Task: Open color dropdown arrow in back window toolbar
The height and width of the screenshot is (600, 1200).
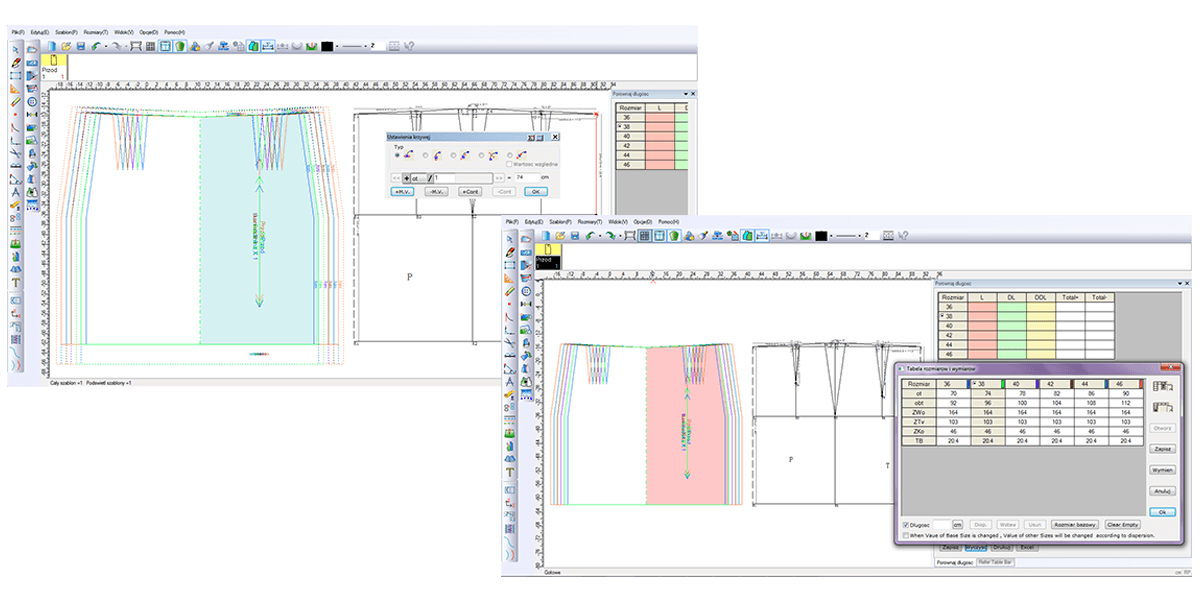Action: 337,46
